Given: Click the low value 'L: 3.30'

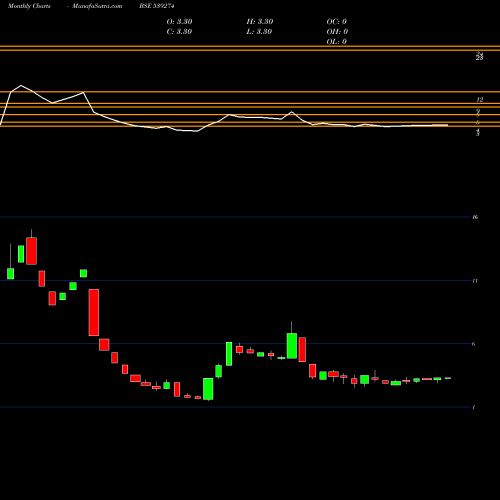Looking at the screenshot, I should tap(259, 32).
